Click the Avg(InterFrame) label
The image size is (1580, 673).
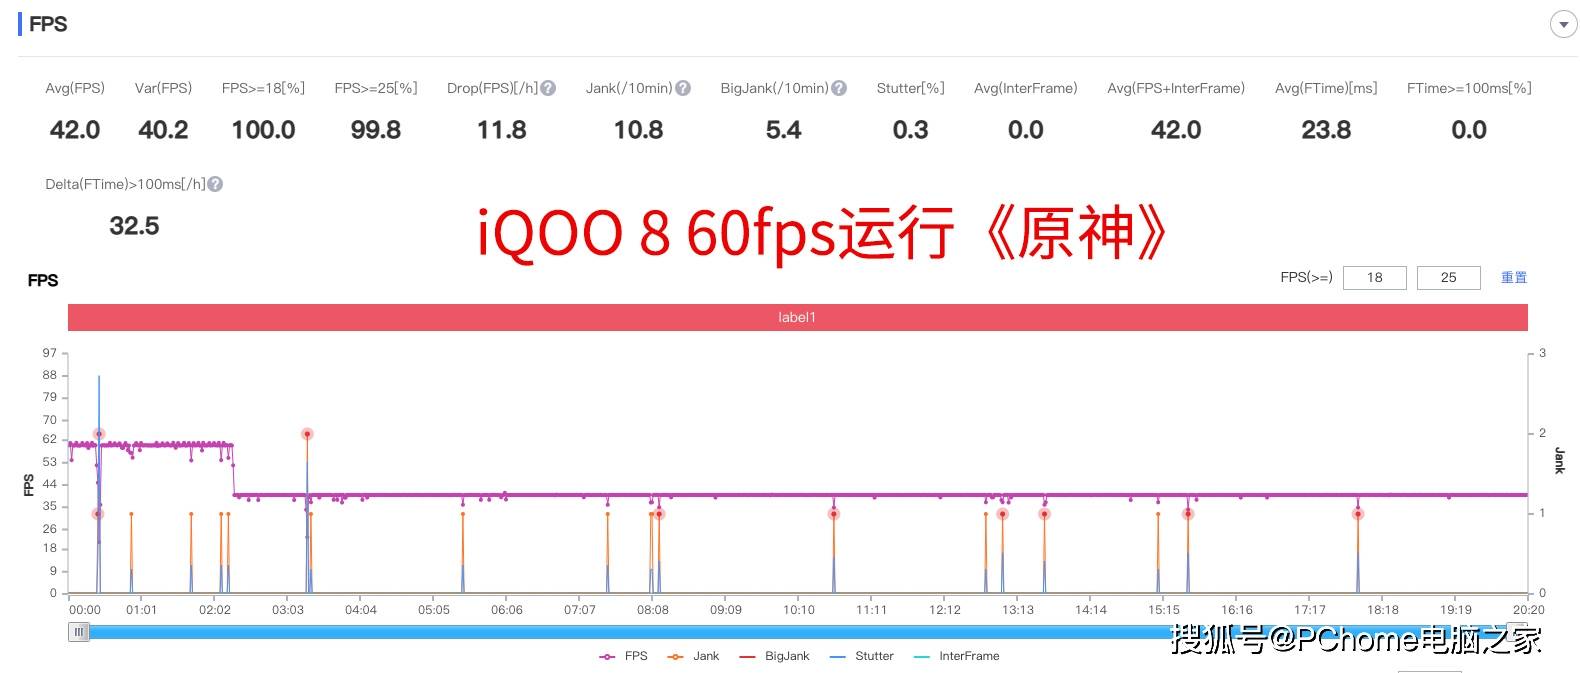pyautogui.click(x=1026, y=88)
